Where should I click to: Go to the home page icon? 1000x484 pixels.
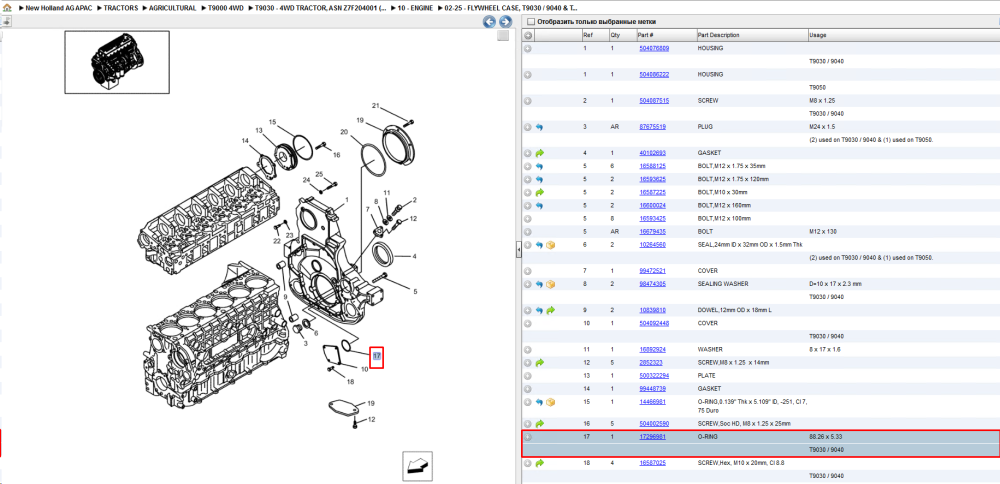click(6, 8)
